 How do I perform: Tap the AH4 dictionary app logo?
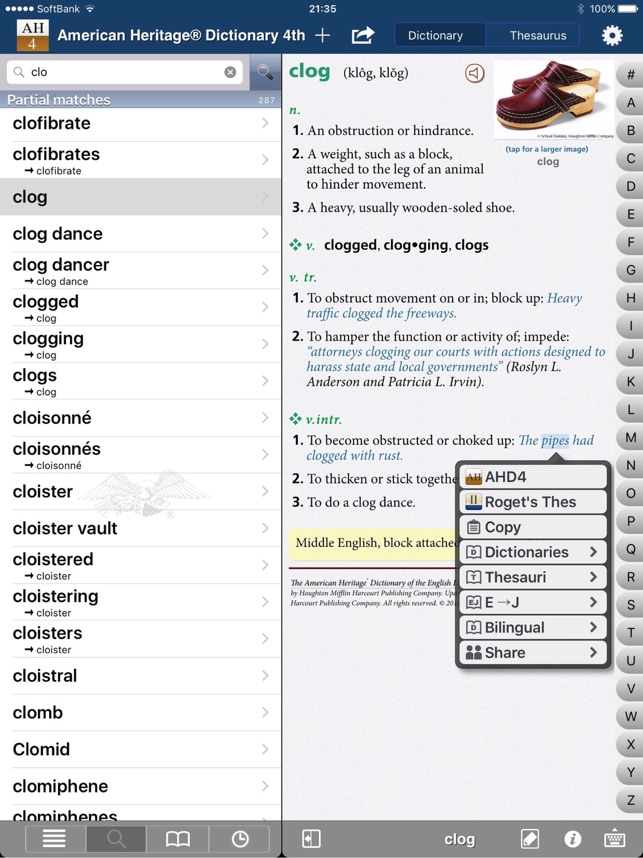coord(32,36)
